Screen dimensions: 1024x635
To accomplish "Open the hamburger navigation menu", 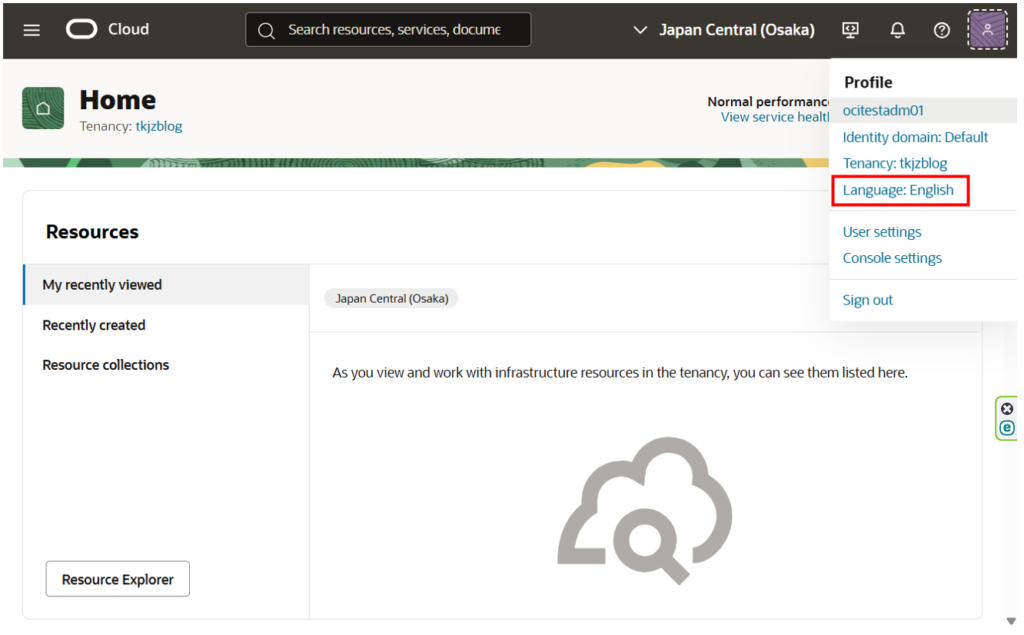I will pyautogui.click(x=32, y=30).
